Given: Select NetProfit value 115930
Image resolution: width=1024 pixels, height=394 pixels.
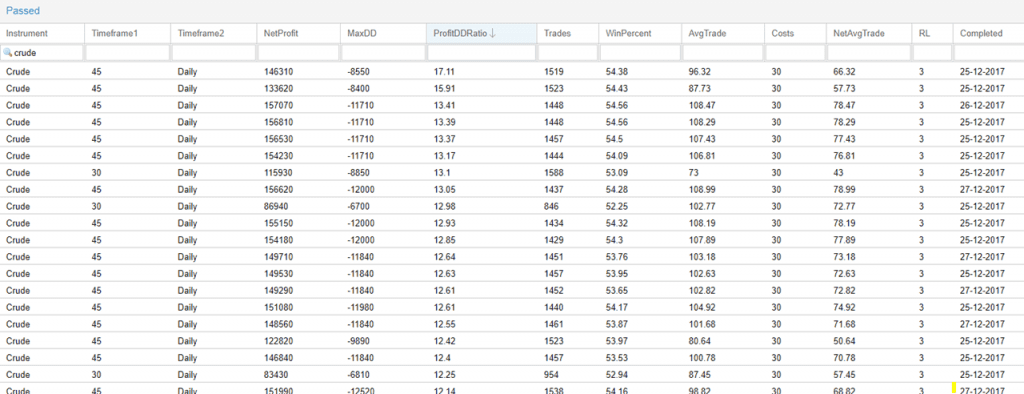Looking at the screenshot, I should [x=278, y=172].
